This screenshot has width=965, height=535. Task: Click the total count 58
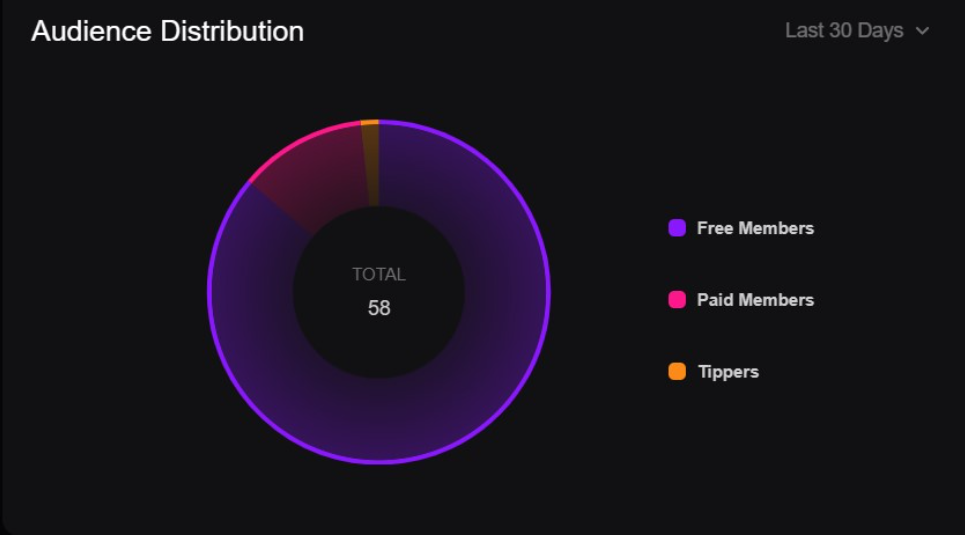378,308
